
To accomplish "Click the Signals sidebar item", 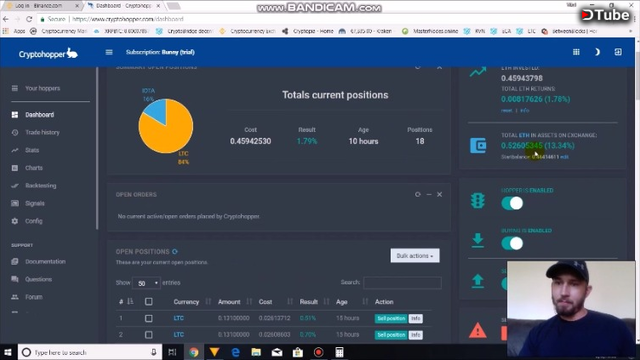I will pyautogui.click(x=35, y=203).
